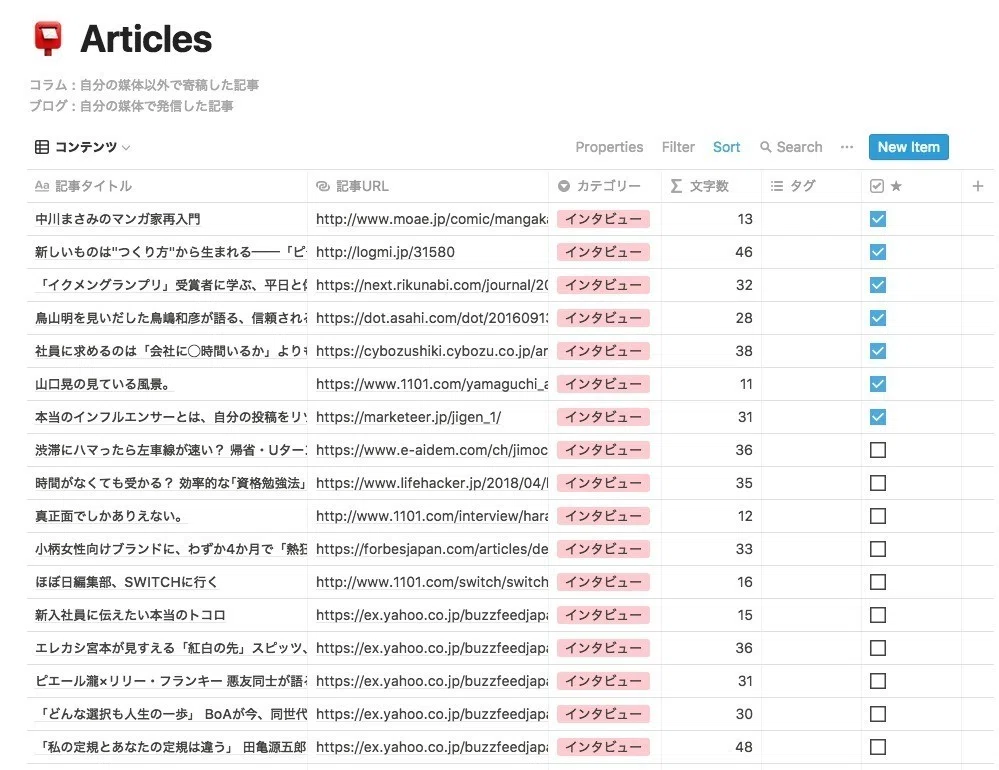Click the table view icon beside コンテンツ
Viewport: 999px width, 770px height.
[x=42, y=147]
